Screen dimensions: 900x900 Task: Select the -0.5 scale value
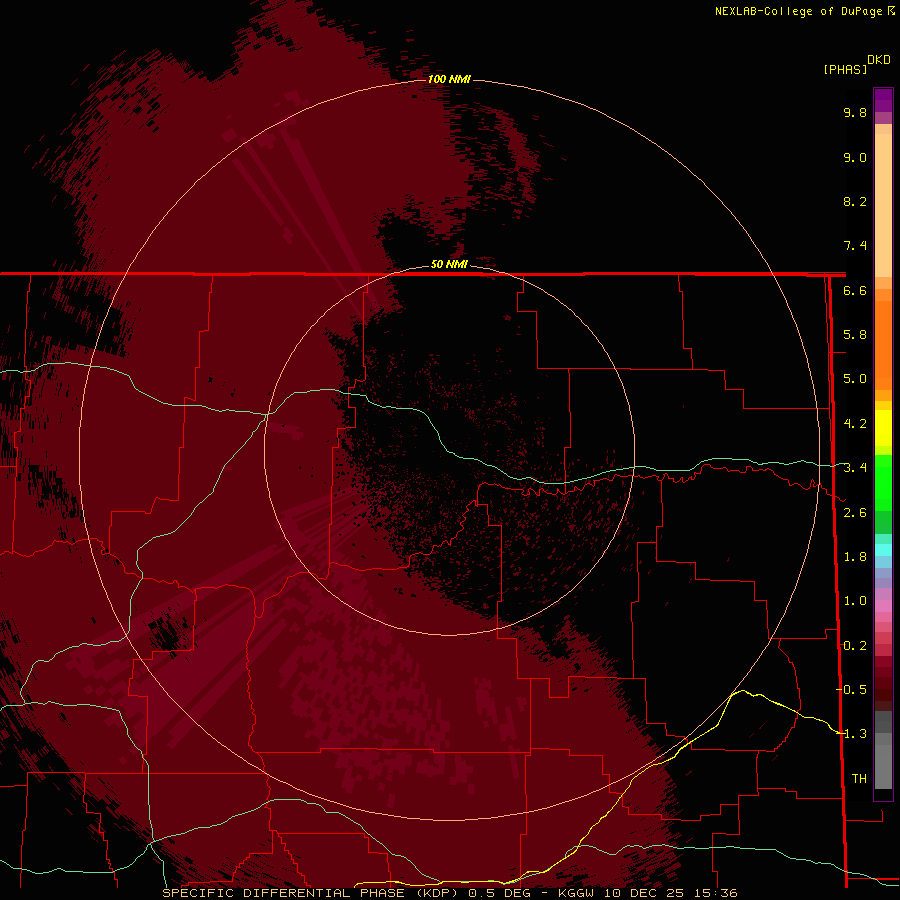coord(851,690)
